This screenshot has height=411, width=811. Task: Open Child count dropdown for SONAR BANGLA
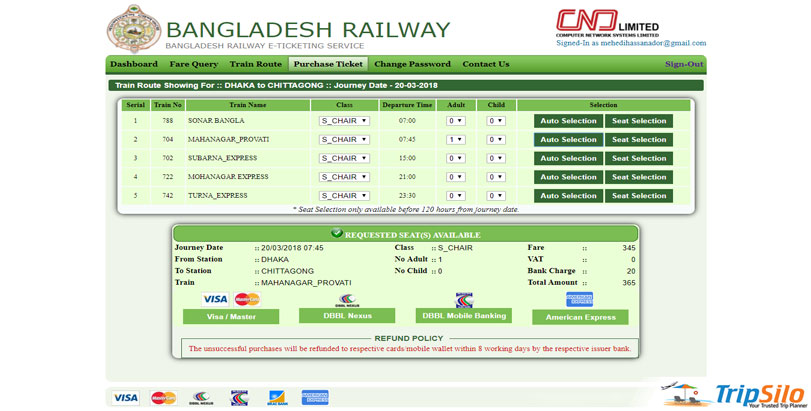pos(496,121)
